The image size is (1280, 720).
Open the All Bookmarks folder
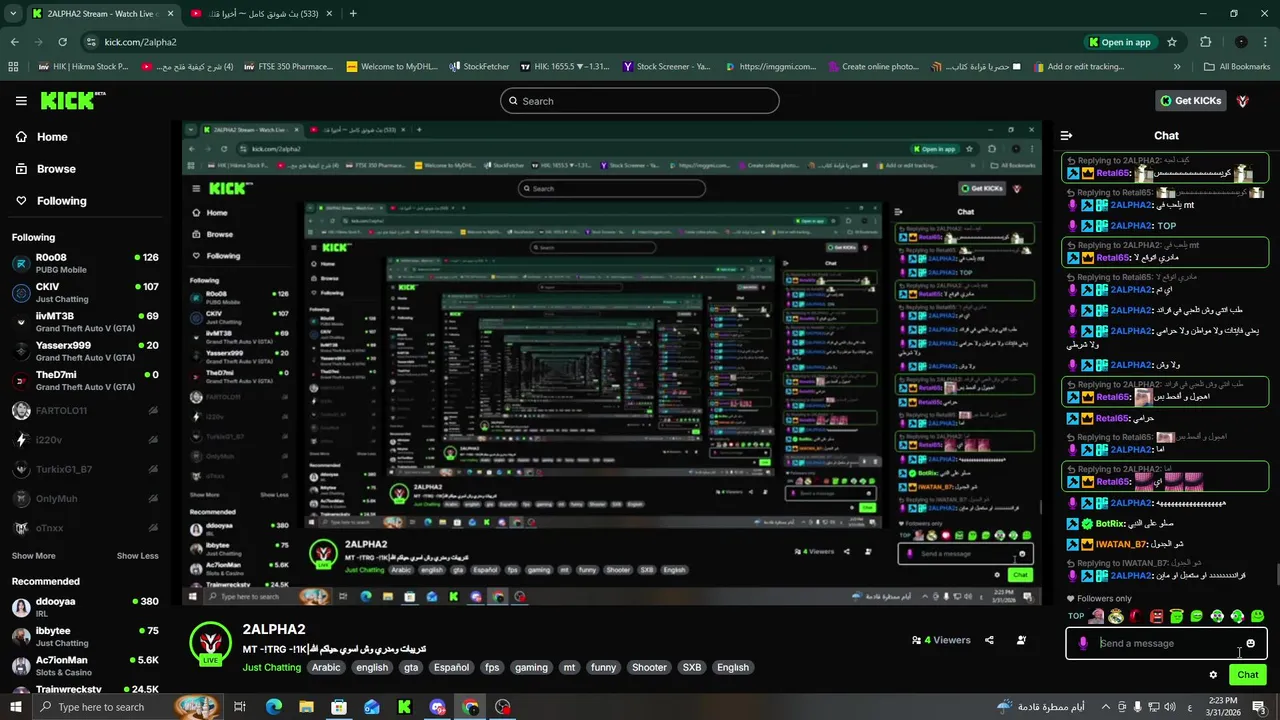(1237, 67)
